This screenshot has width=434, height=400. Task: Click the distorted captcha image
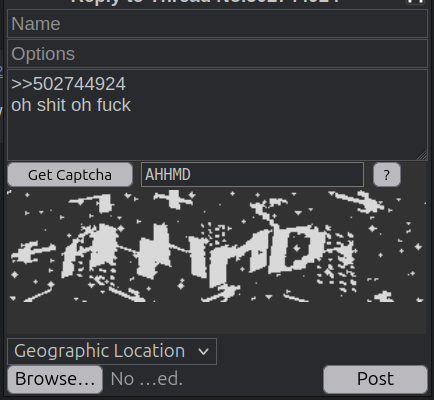point(217,247)
